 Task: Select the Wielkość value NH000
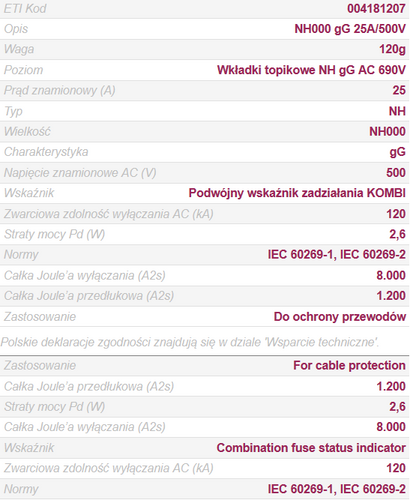[x=387, y=132]
